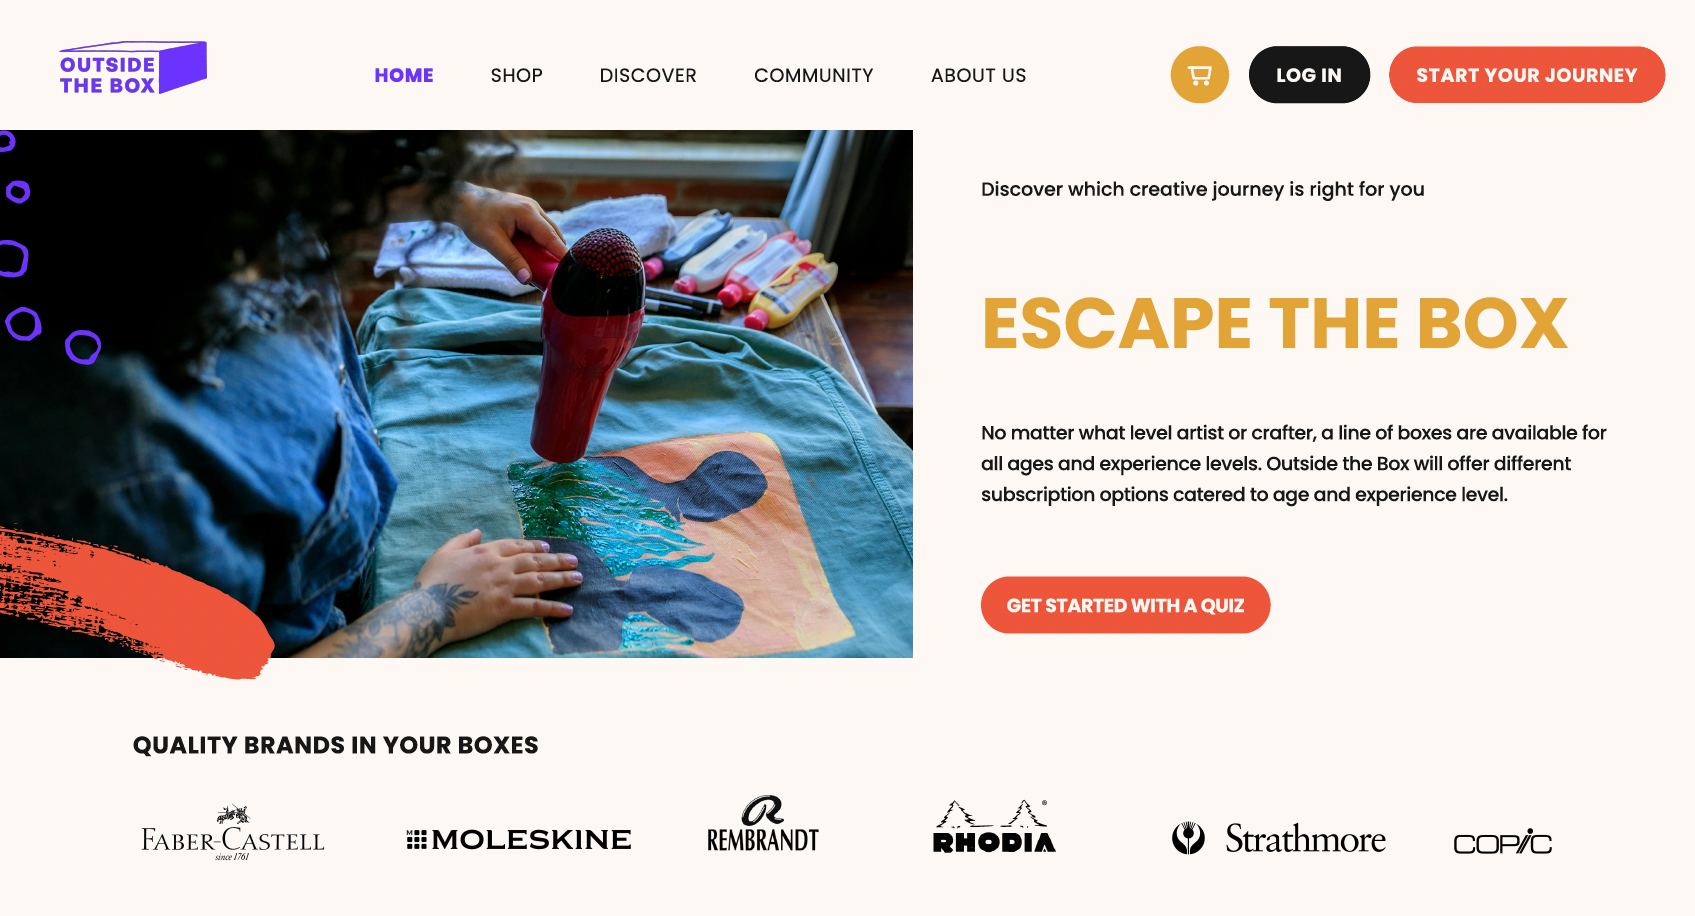The width and height of the screenshot is (1695, 916).
Task: Click the Quality Brands In Your Boxes heading
Action: click(335, 745)
